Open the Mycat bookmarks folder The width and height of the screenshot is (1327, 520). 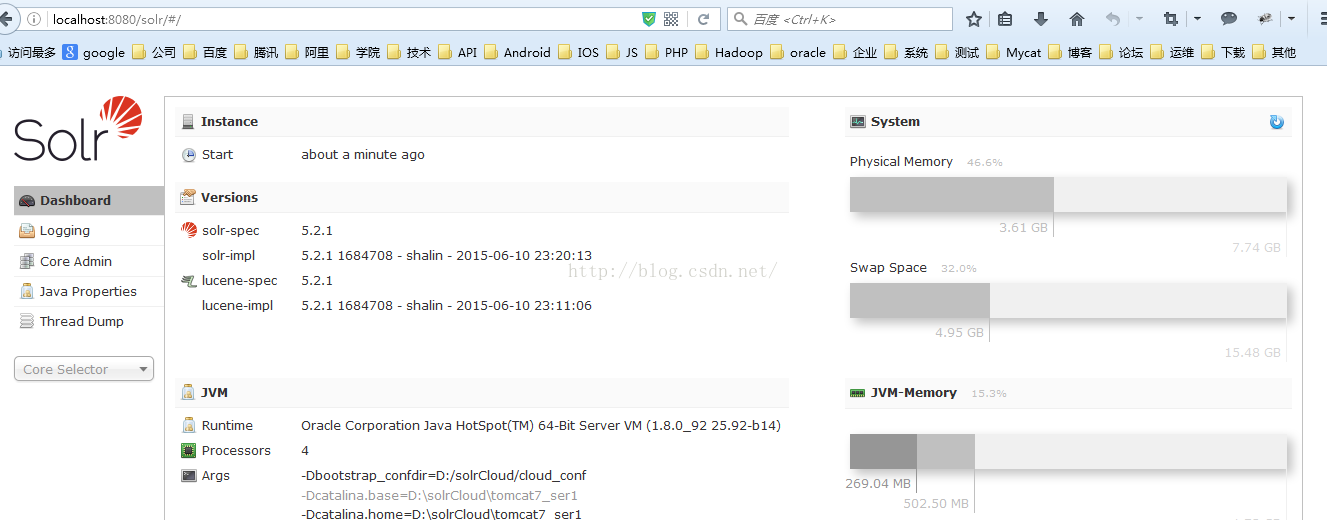pyautogui.click(x=1013, y=53)
